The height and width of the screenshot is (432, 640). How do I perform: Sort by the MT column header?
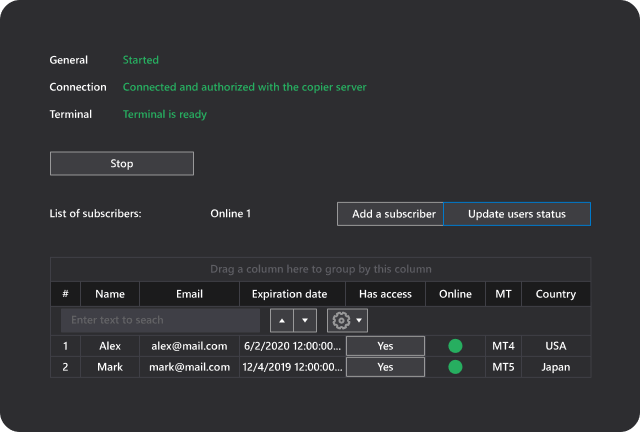503,294
